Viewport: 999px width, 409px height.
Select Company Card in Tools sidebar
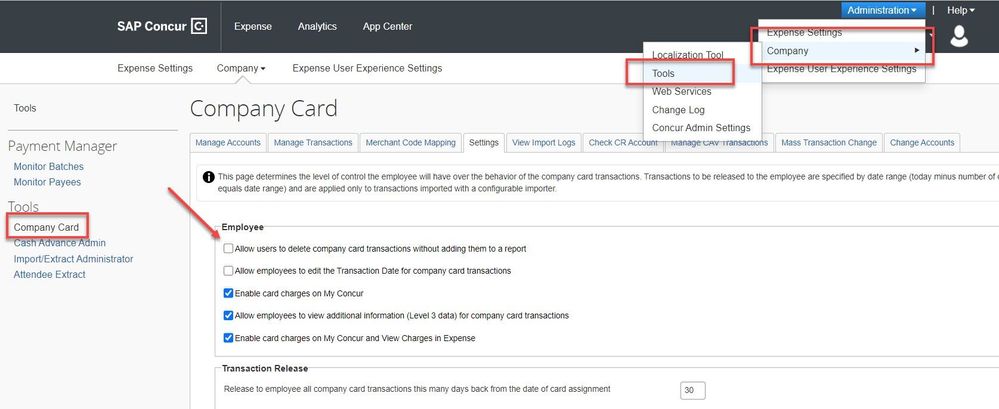coord(47,227)
